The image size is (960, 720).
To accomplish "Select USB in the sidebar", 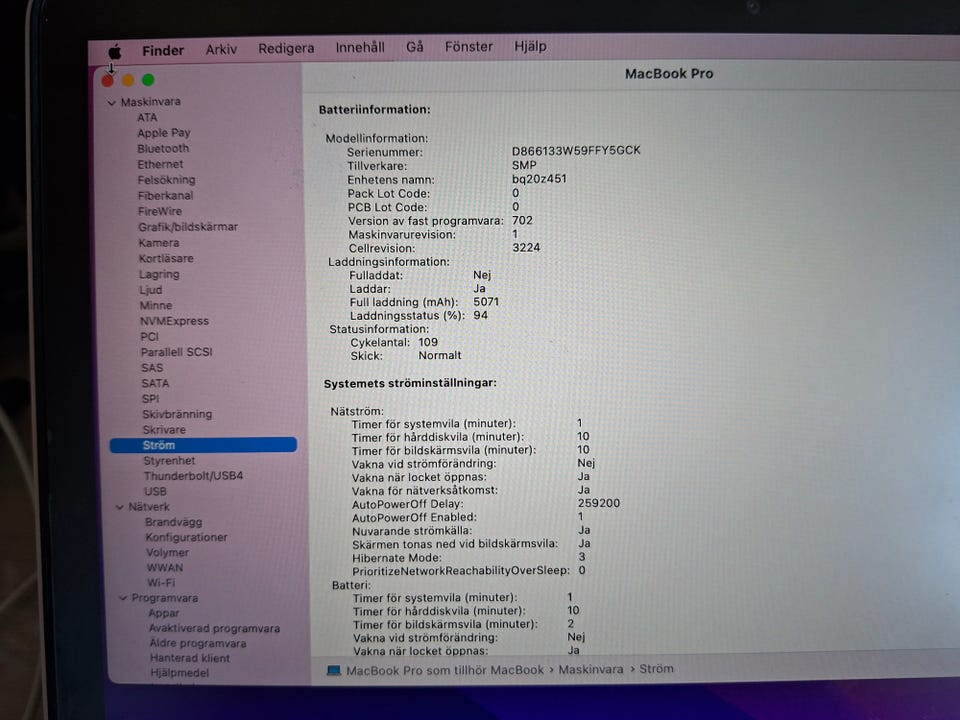I will click(155, 492).
